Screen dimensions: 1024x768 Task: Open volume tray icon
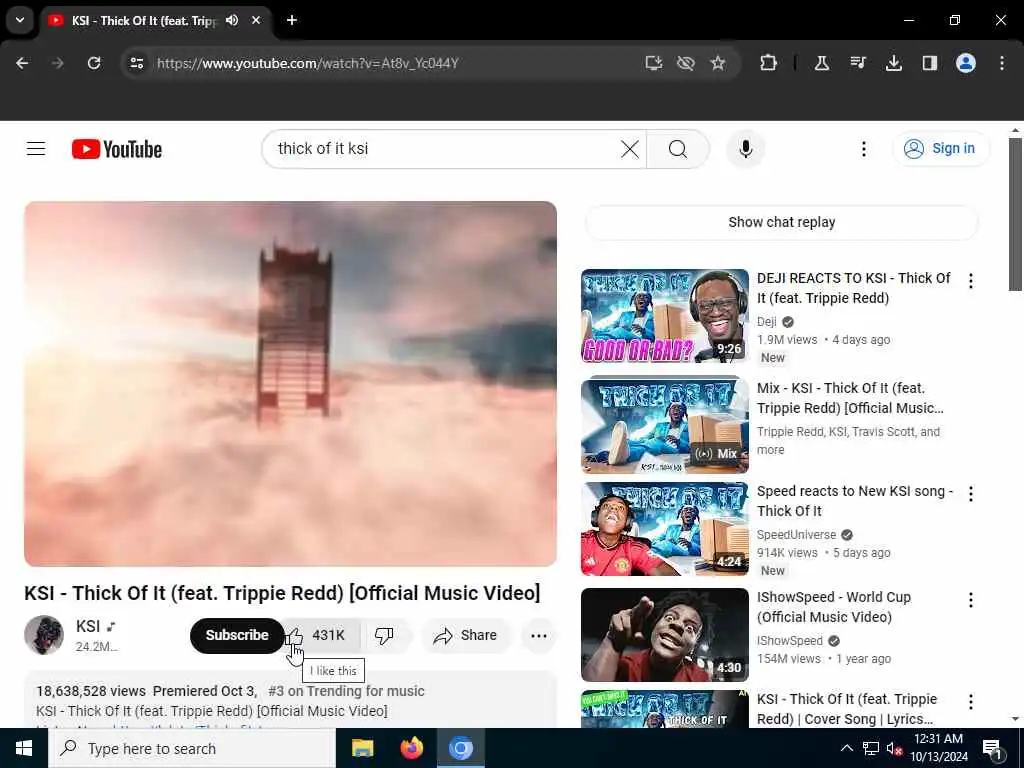[894, 748]
